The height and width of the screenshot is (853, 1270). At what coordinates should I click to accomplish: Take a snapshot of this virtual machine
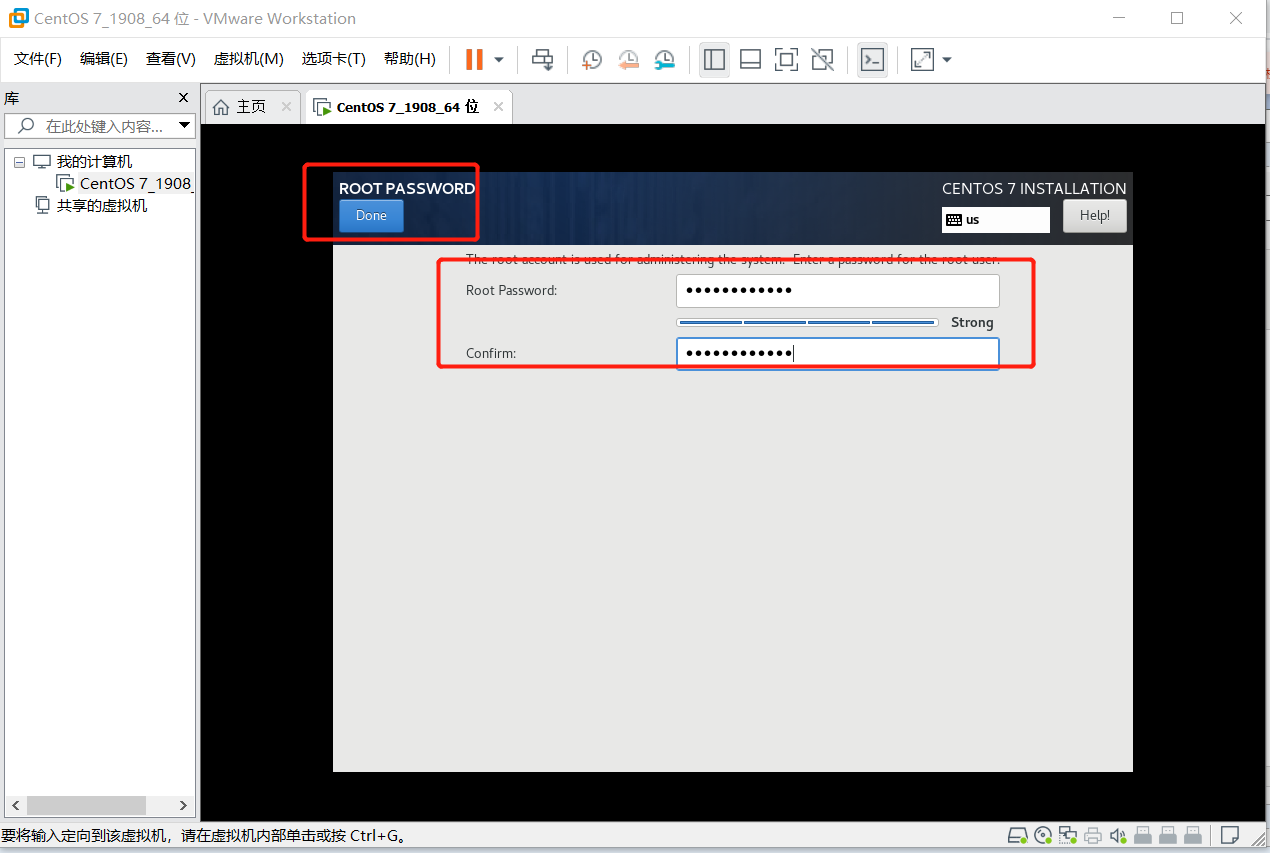click(x=592, y=60)
